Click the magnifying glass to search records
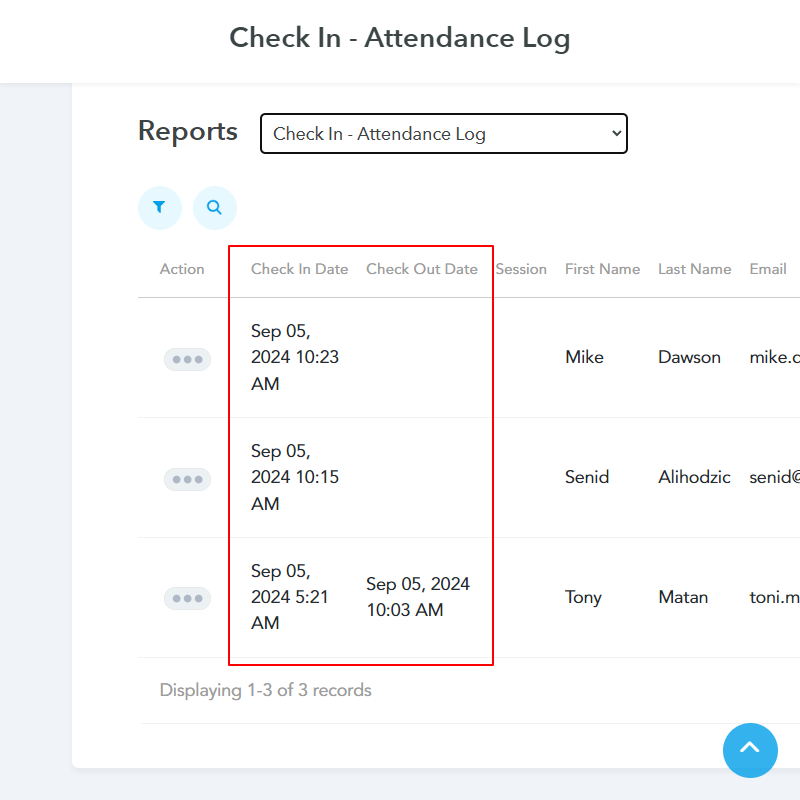The width and height of the screenshot is (800, 800). pos(214,207)
